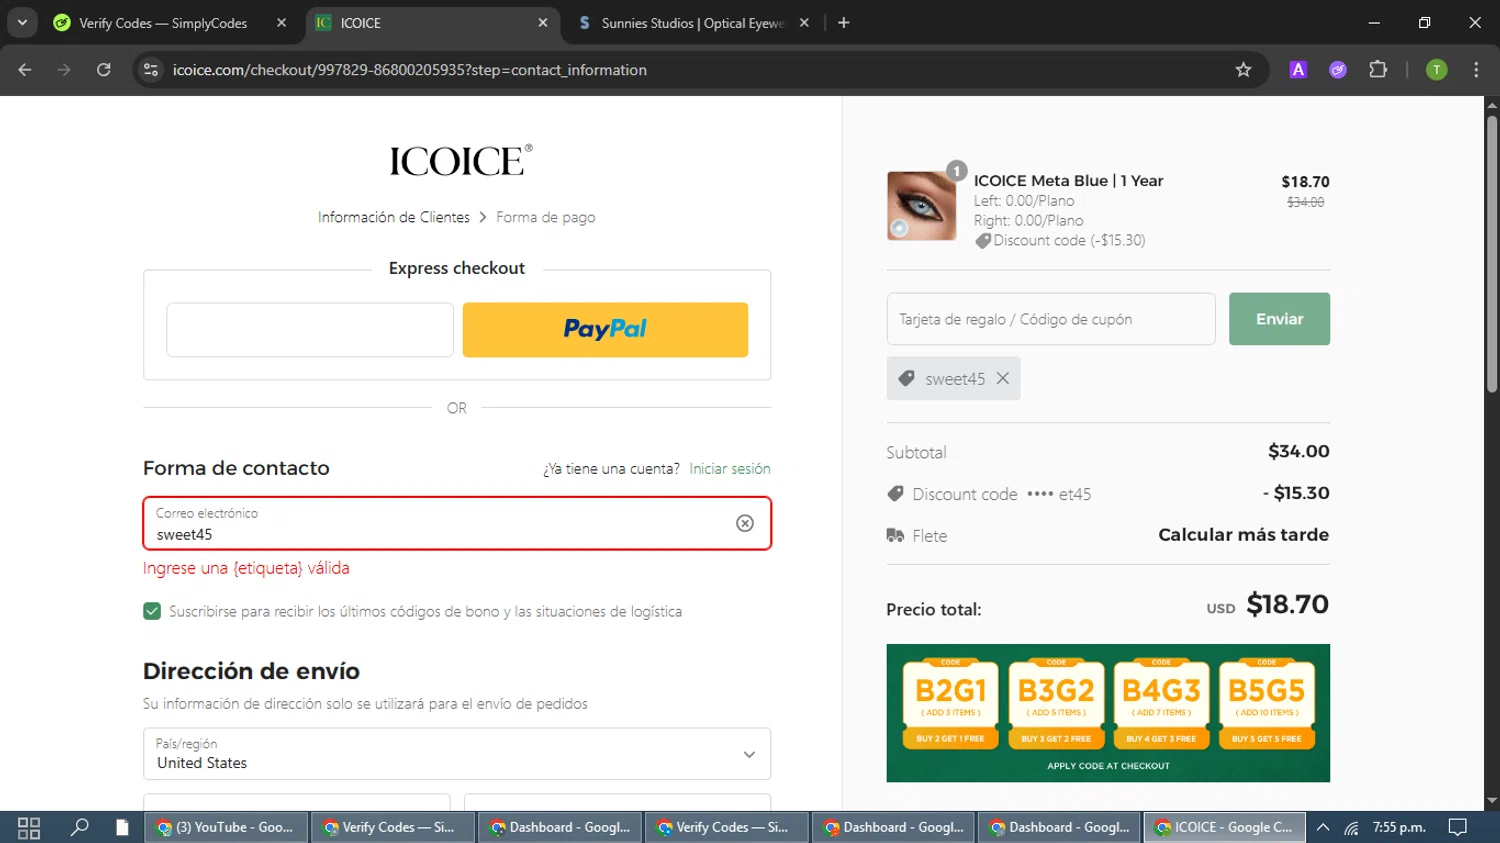Screen dimensions: 1500x843
Task: Click the B2G1 promo code card
Action: (951, 704)
